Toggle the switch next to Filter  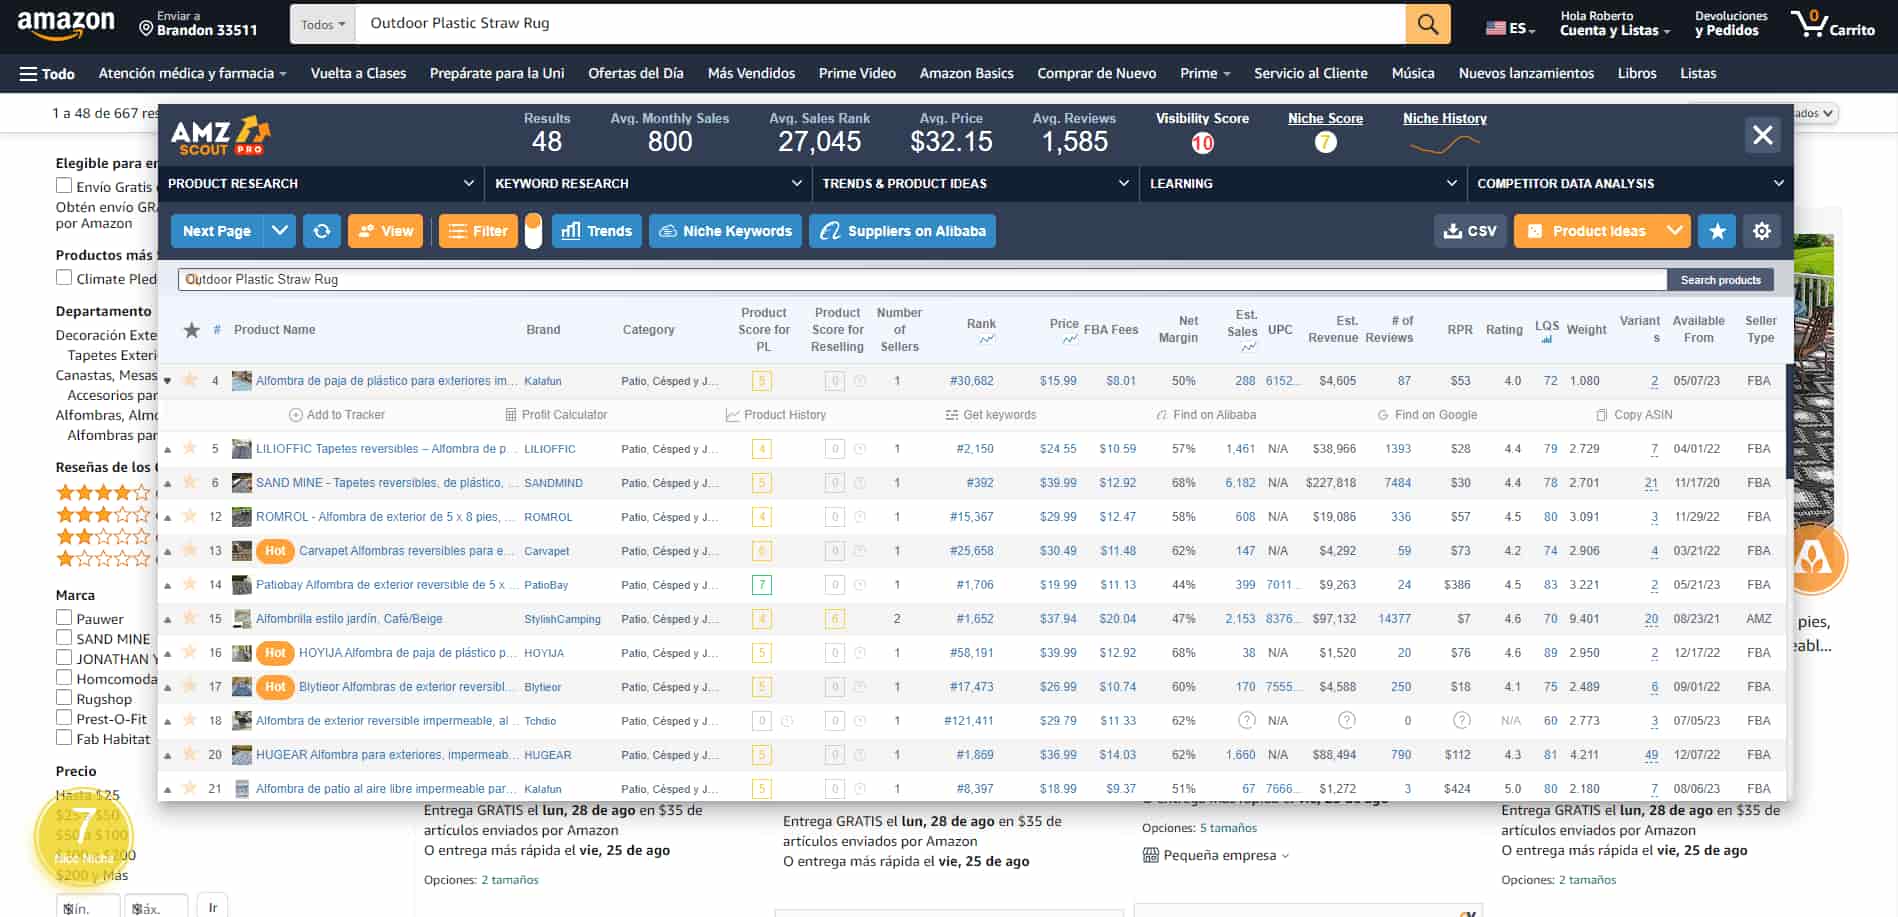(x=533, y=231)
